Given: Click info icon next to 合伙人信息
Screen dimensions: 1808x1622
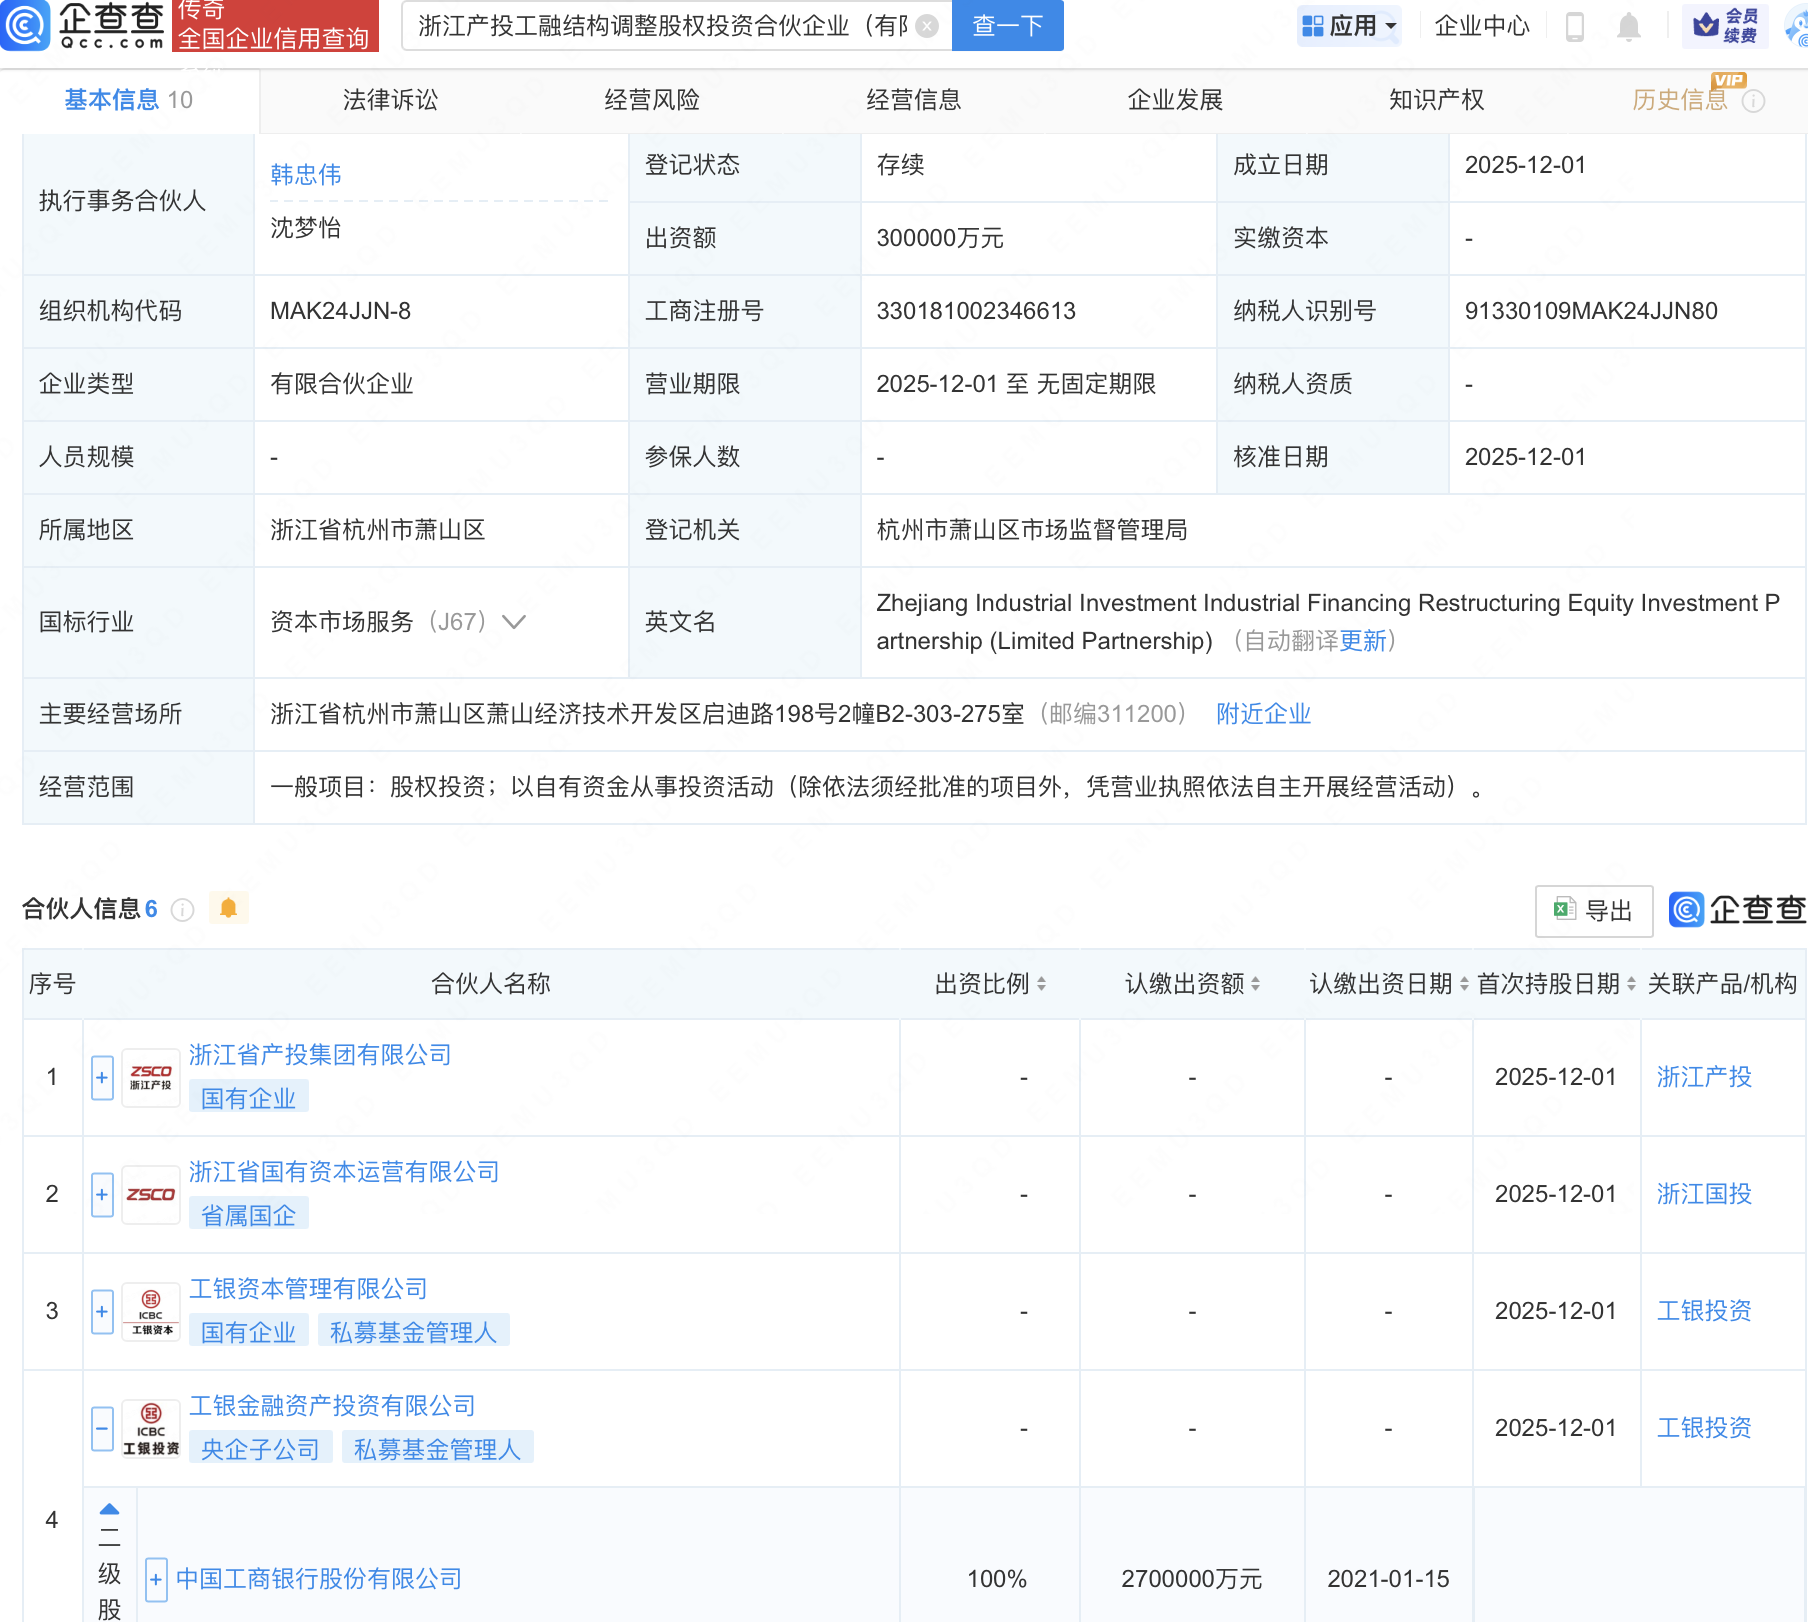Looking at the screenshot, I should (182, 909).
